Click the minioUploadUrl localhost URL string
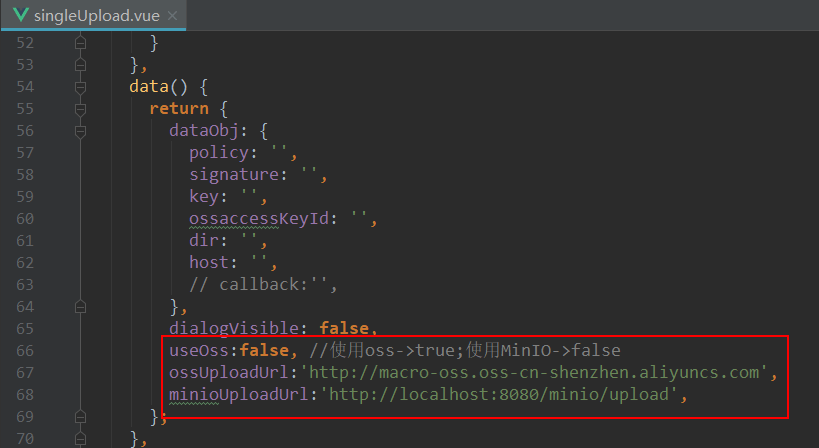This screenshot has height=448, width=819. click(503, 394)
